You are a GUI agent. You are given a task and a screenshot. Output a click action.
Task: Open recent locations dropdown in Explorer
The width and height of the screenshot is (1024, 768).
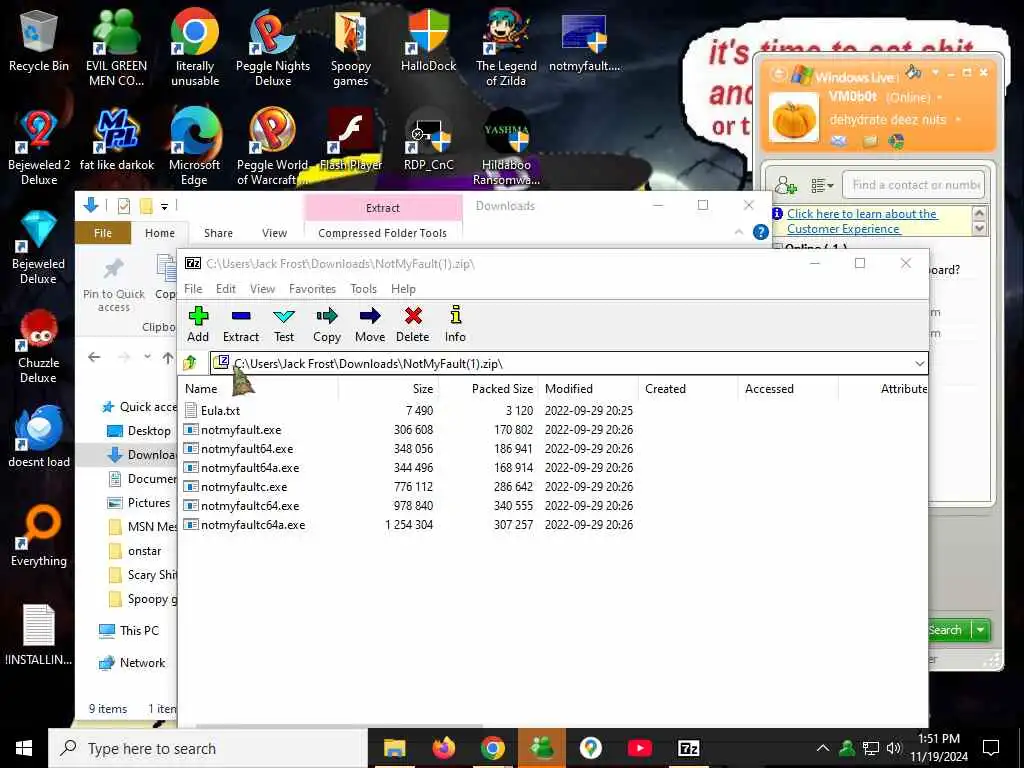pyautogui.click(x=148, y=357)
